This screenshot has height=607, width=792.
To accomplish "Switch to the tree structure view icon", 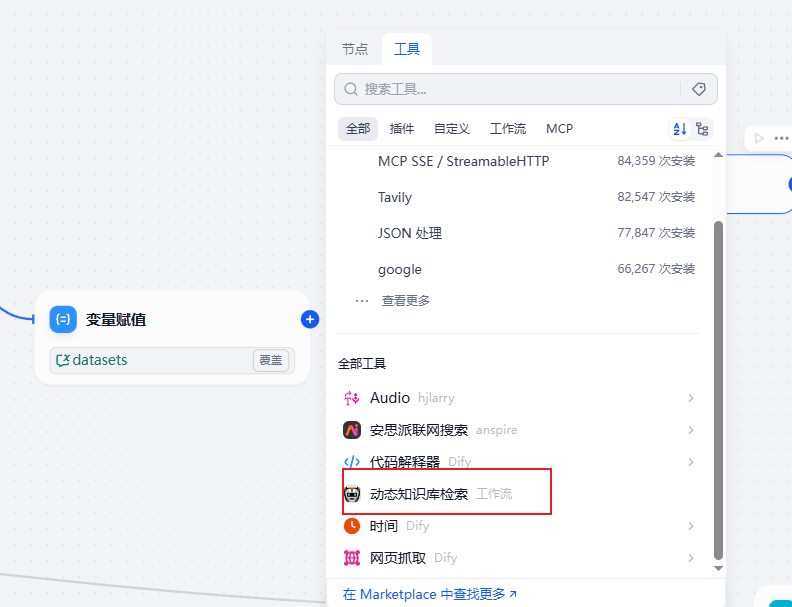I will [702, 129].
